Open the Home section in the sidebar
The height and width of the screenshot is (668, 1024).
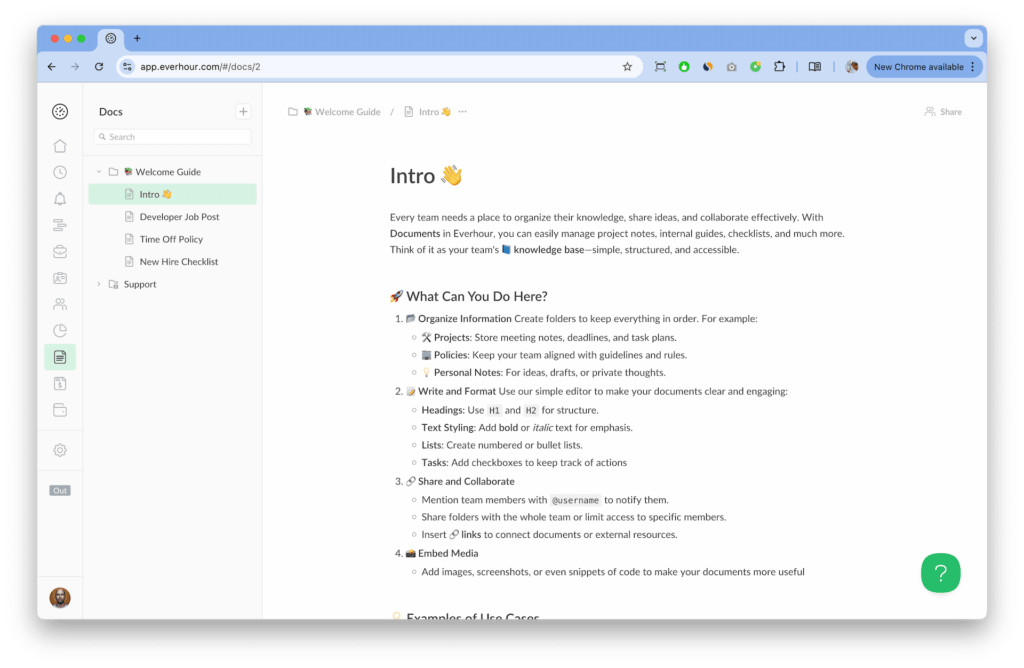pyautogui.click(x=60, y=146)
